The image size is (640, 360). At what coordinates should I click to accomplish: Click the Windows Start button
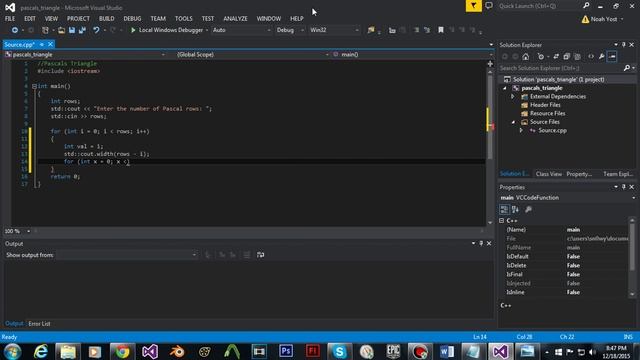pyautogui.click(x=12, y=351)
